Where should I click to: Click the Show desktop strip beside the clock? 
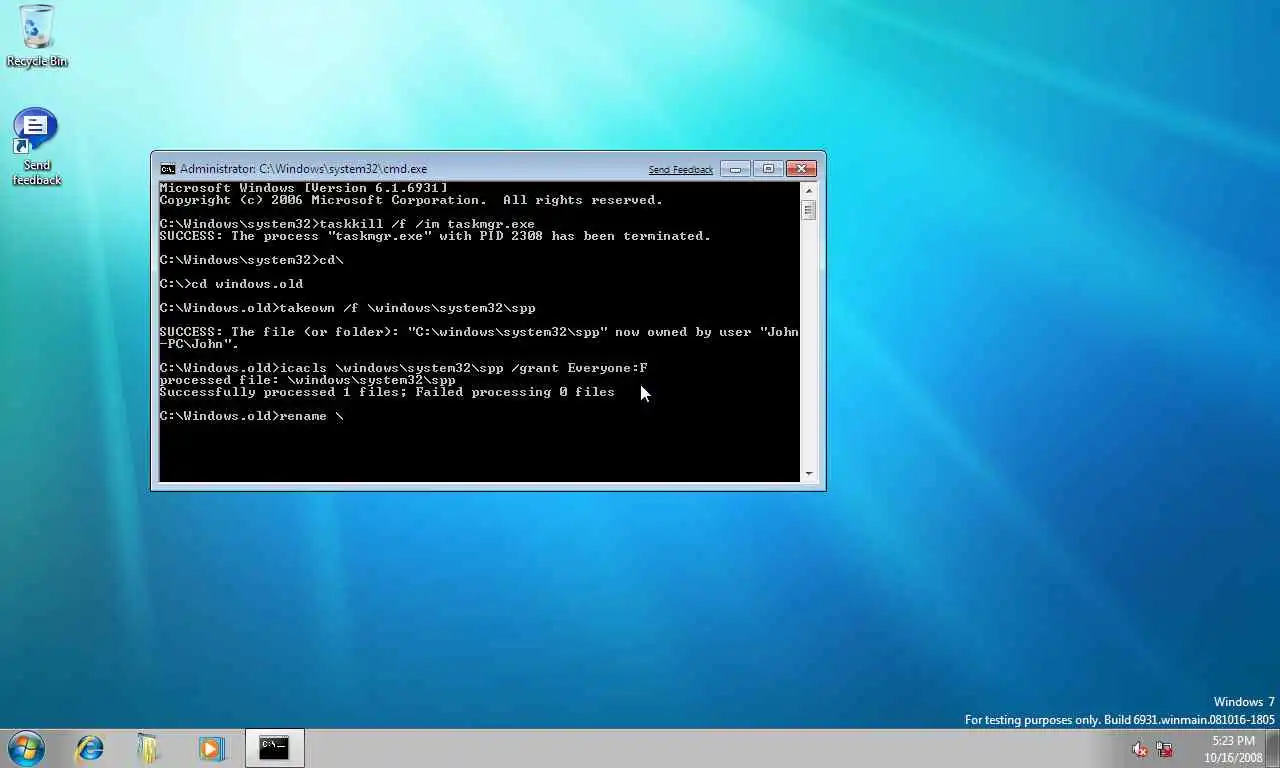click(1272, 749)
